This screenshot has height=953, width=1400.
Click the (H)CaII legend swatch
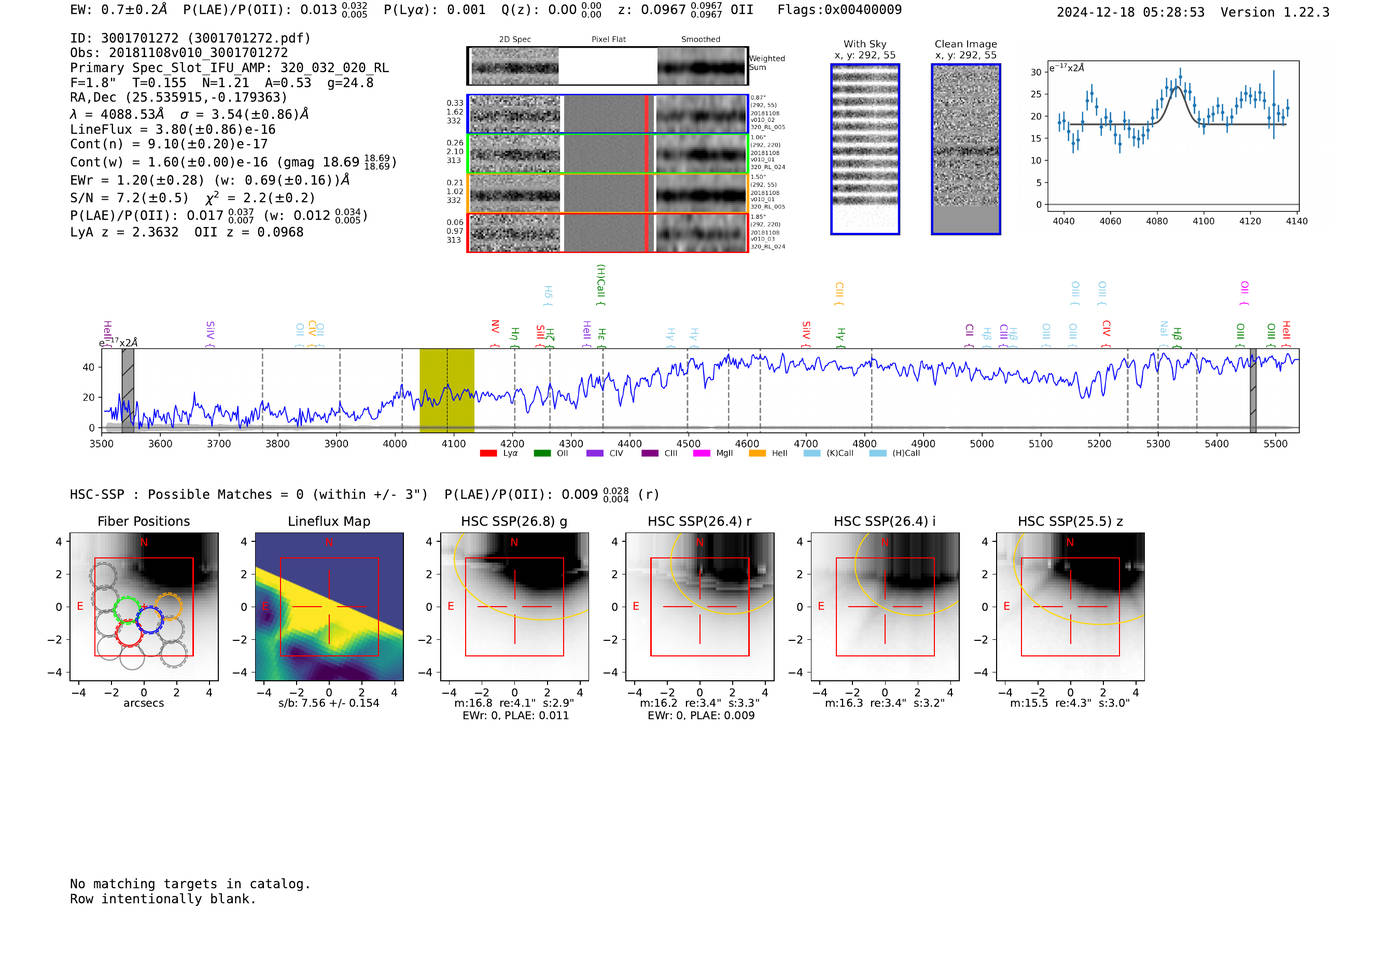pos(878,453)
